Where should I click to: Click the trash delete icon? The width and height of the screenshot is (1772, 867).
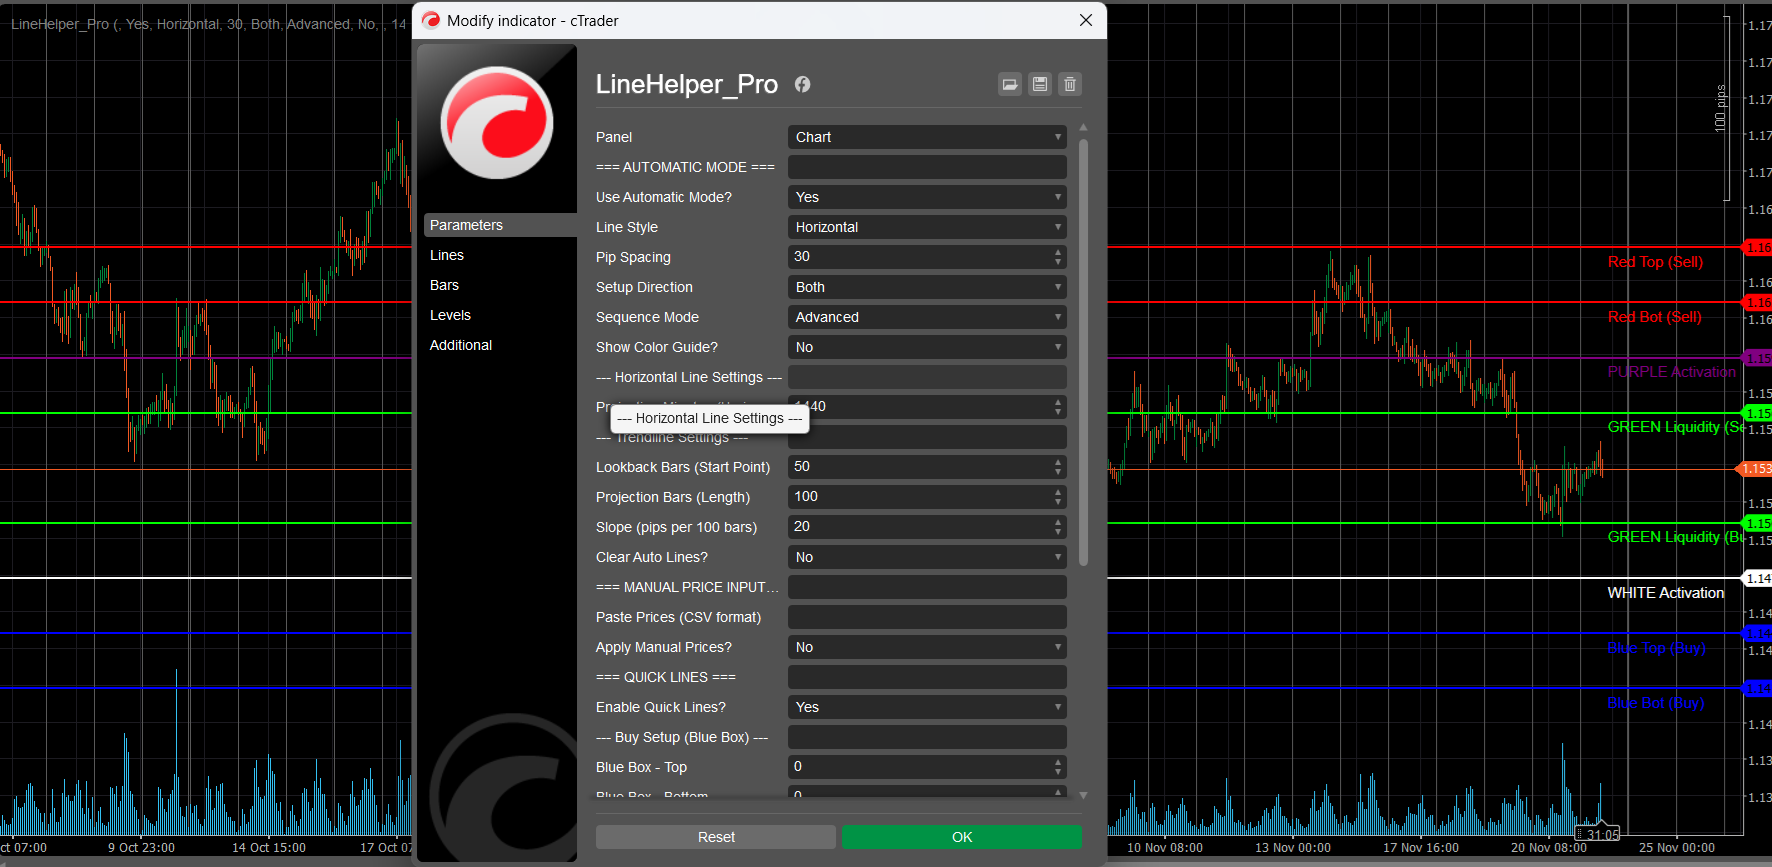tap(1070, 85)
